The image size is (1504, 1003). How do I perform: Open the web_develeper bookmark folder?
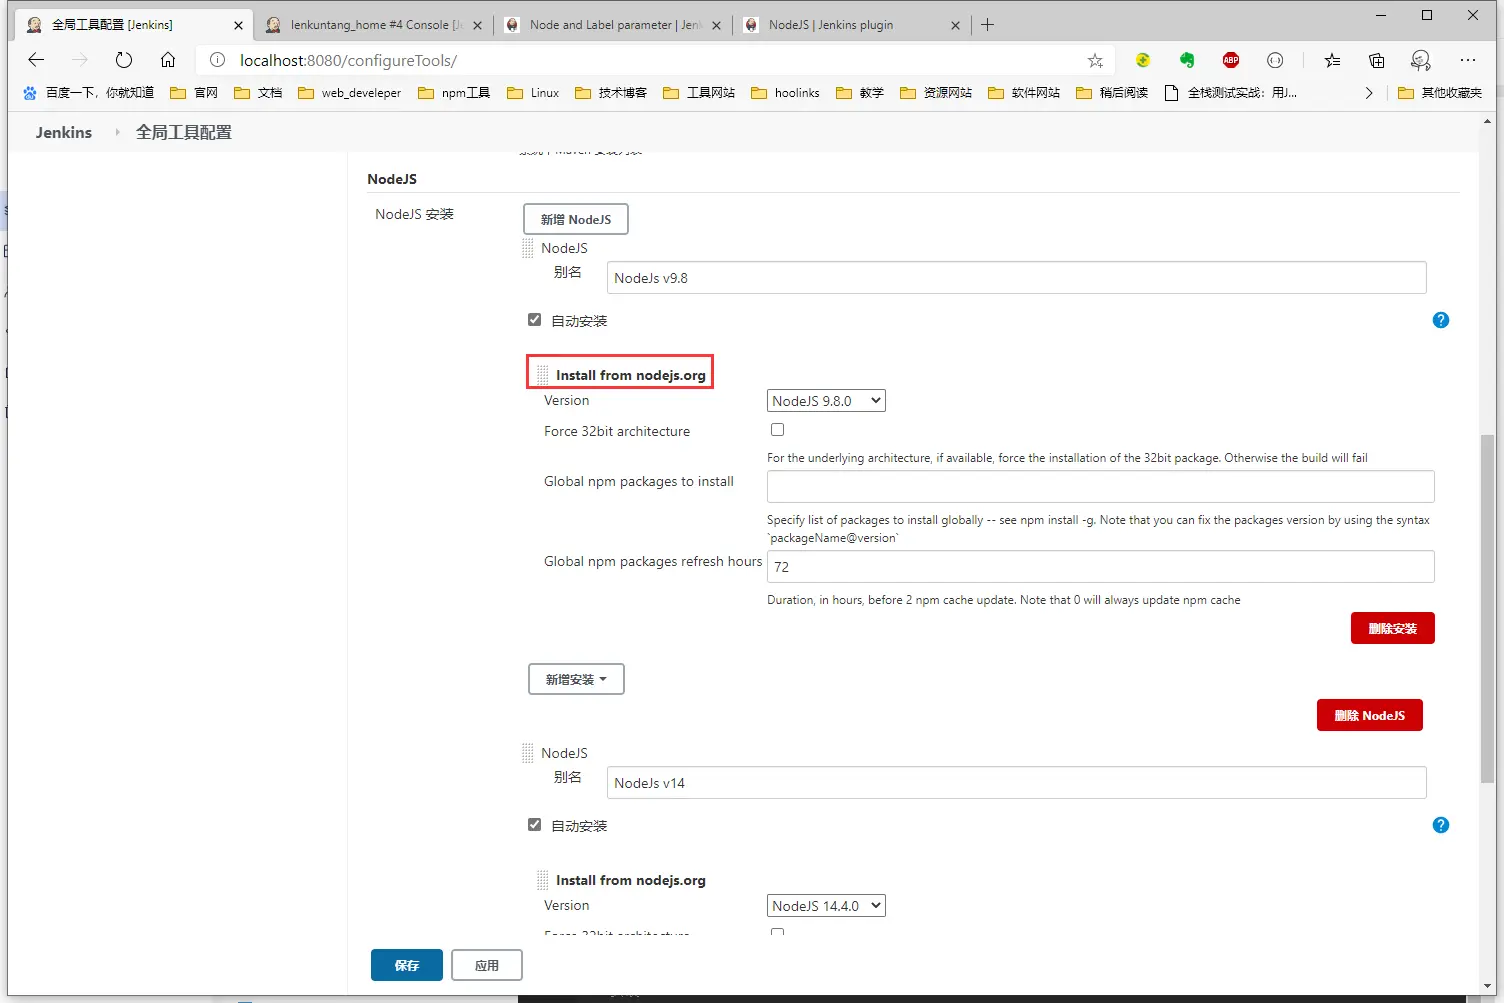pos(349,93)
